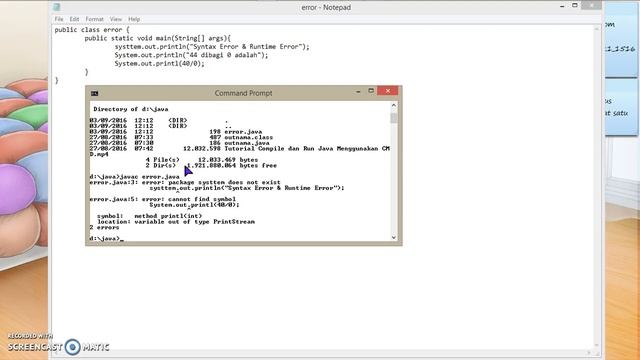Open the Notepad File menu
This screenshot has height=360, width=640.
point(59,19)
